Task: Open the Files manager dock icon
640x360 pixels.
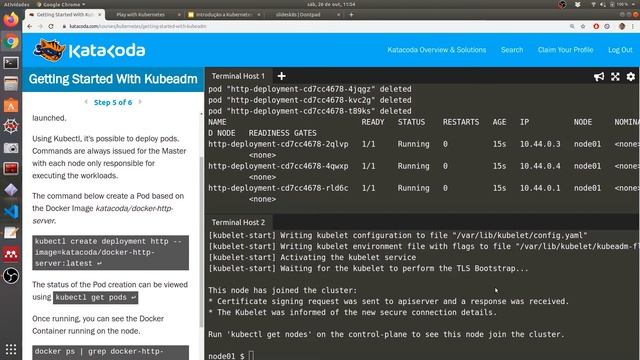Action: pyautogui.click(x=11, y=84)
